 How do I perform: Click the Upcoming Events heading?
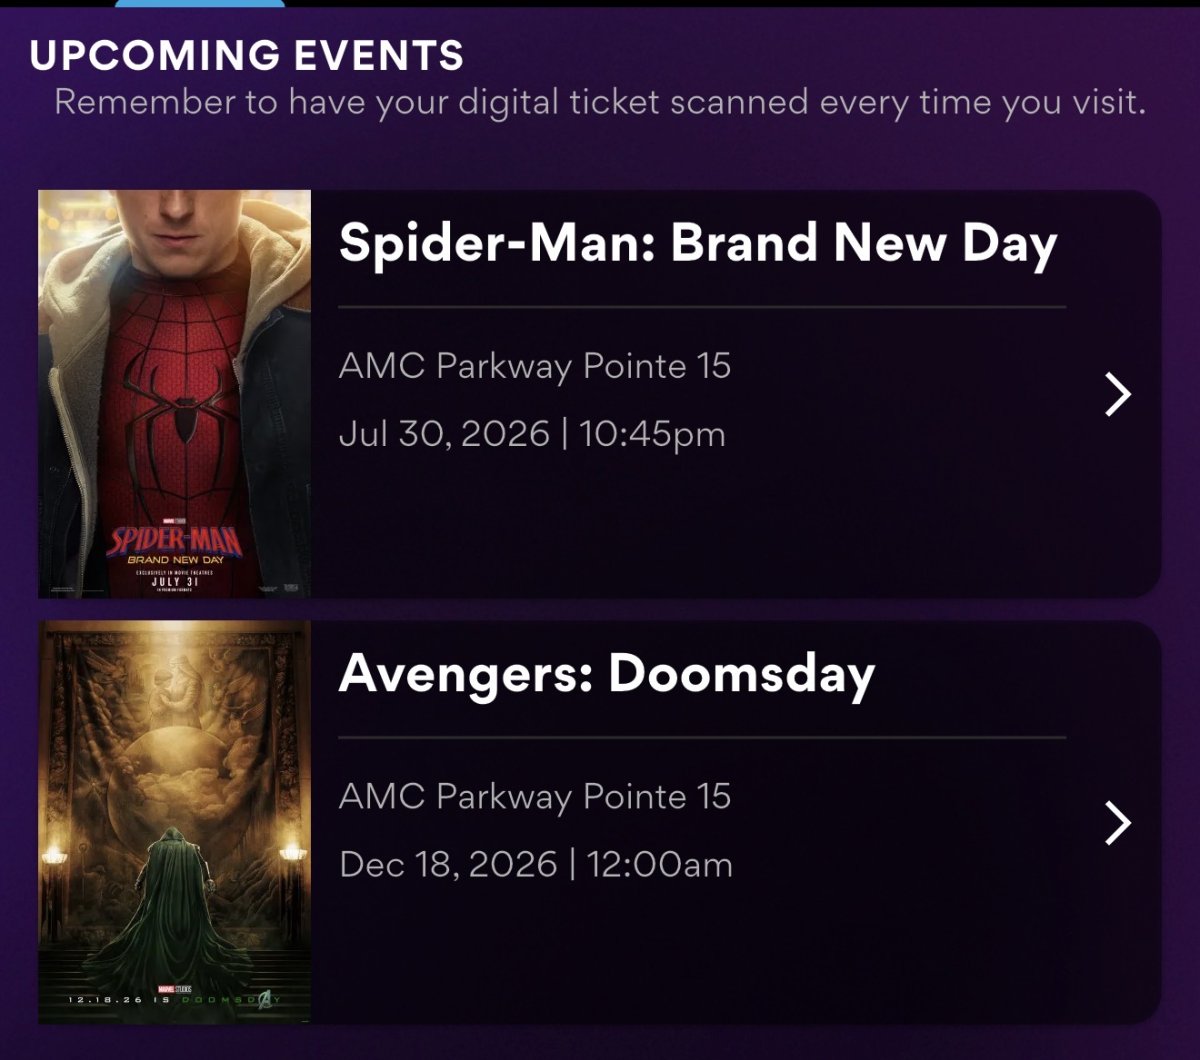[x=247, y=55]
